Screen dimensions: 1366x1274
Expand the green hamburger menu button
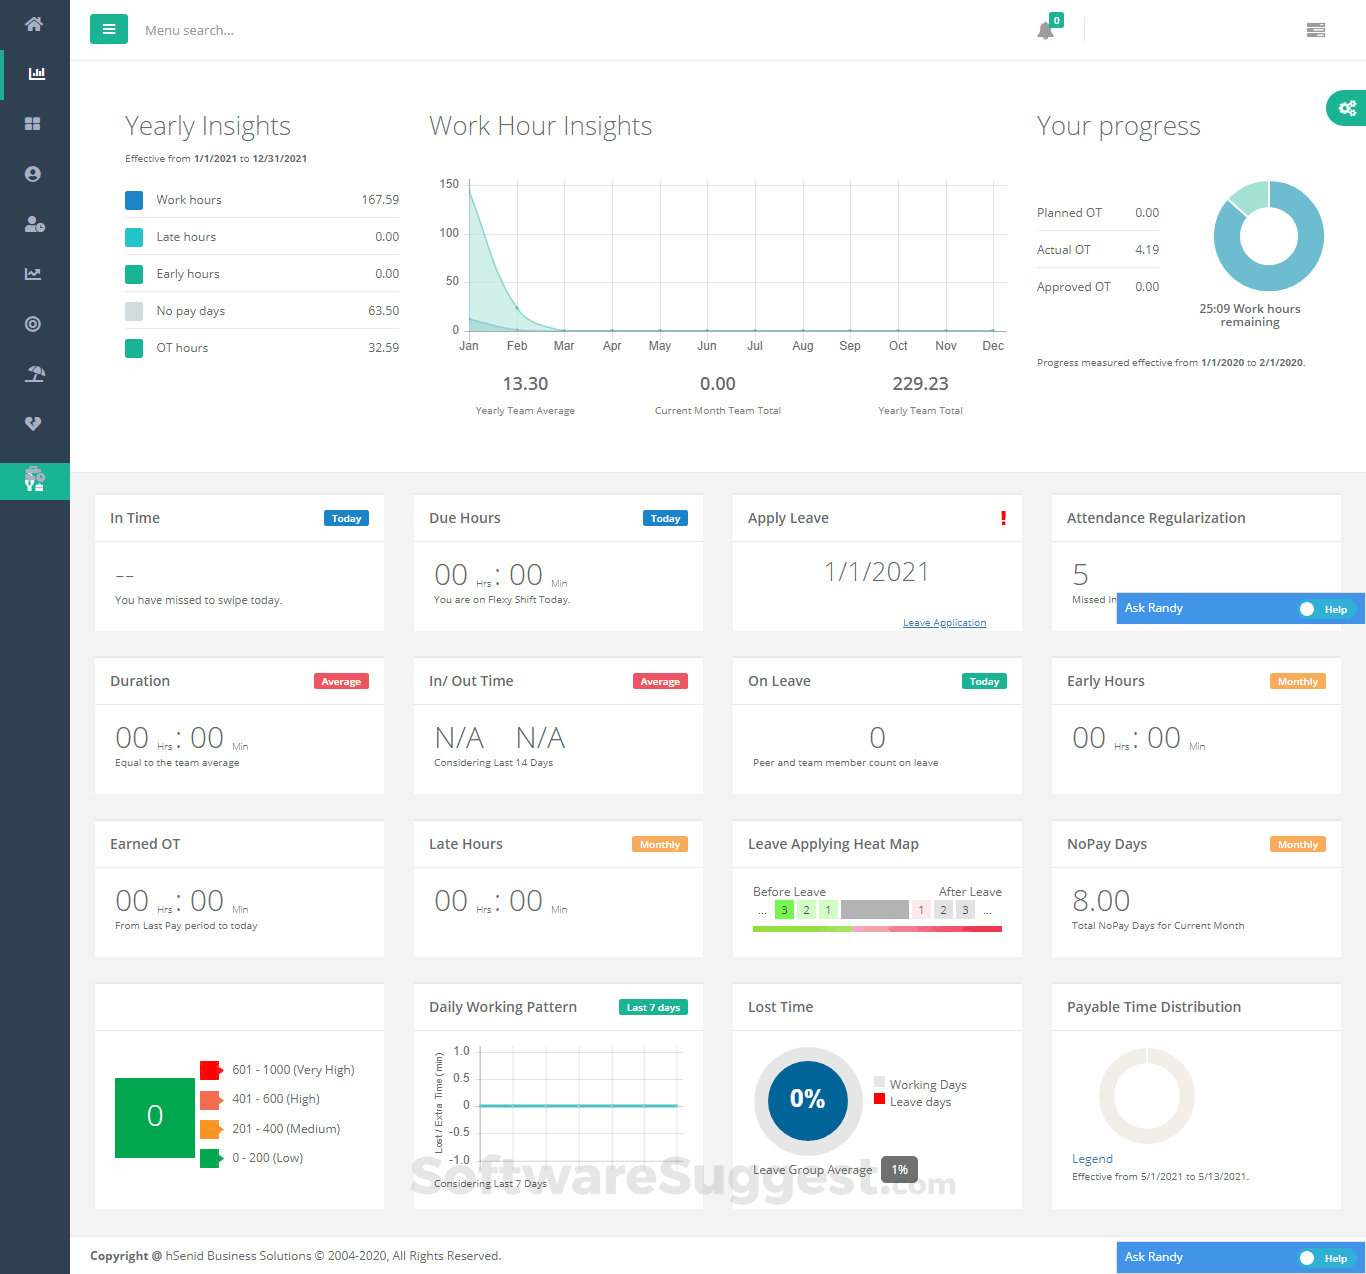click(109, 29)
